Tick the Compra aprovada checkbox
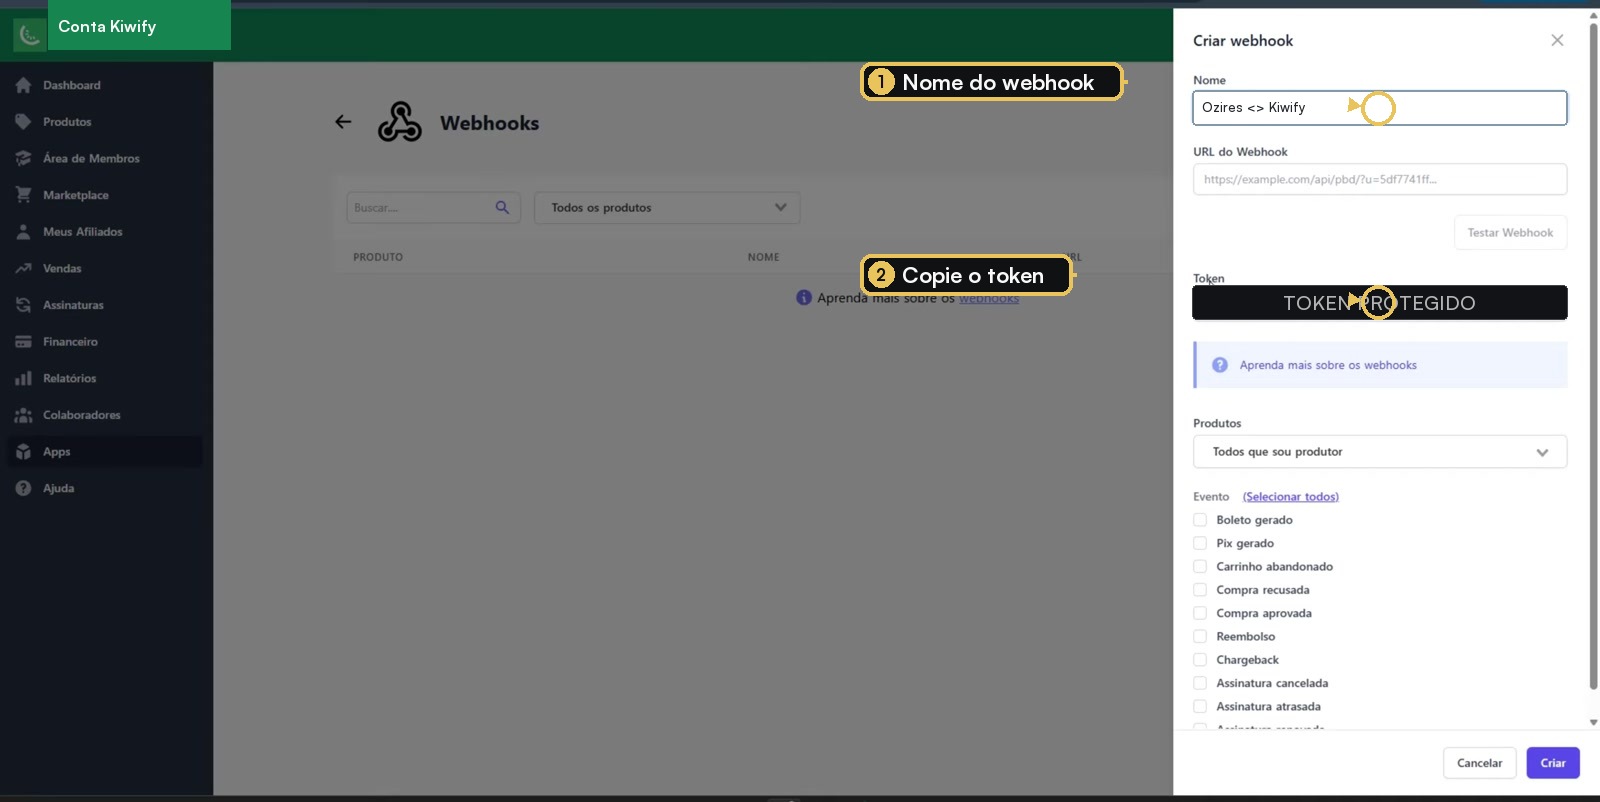 point(1200,613)
